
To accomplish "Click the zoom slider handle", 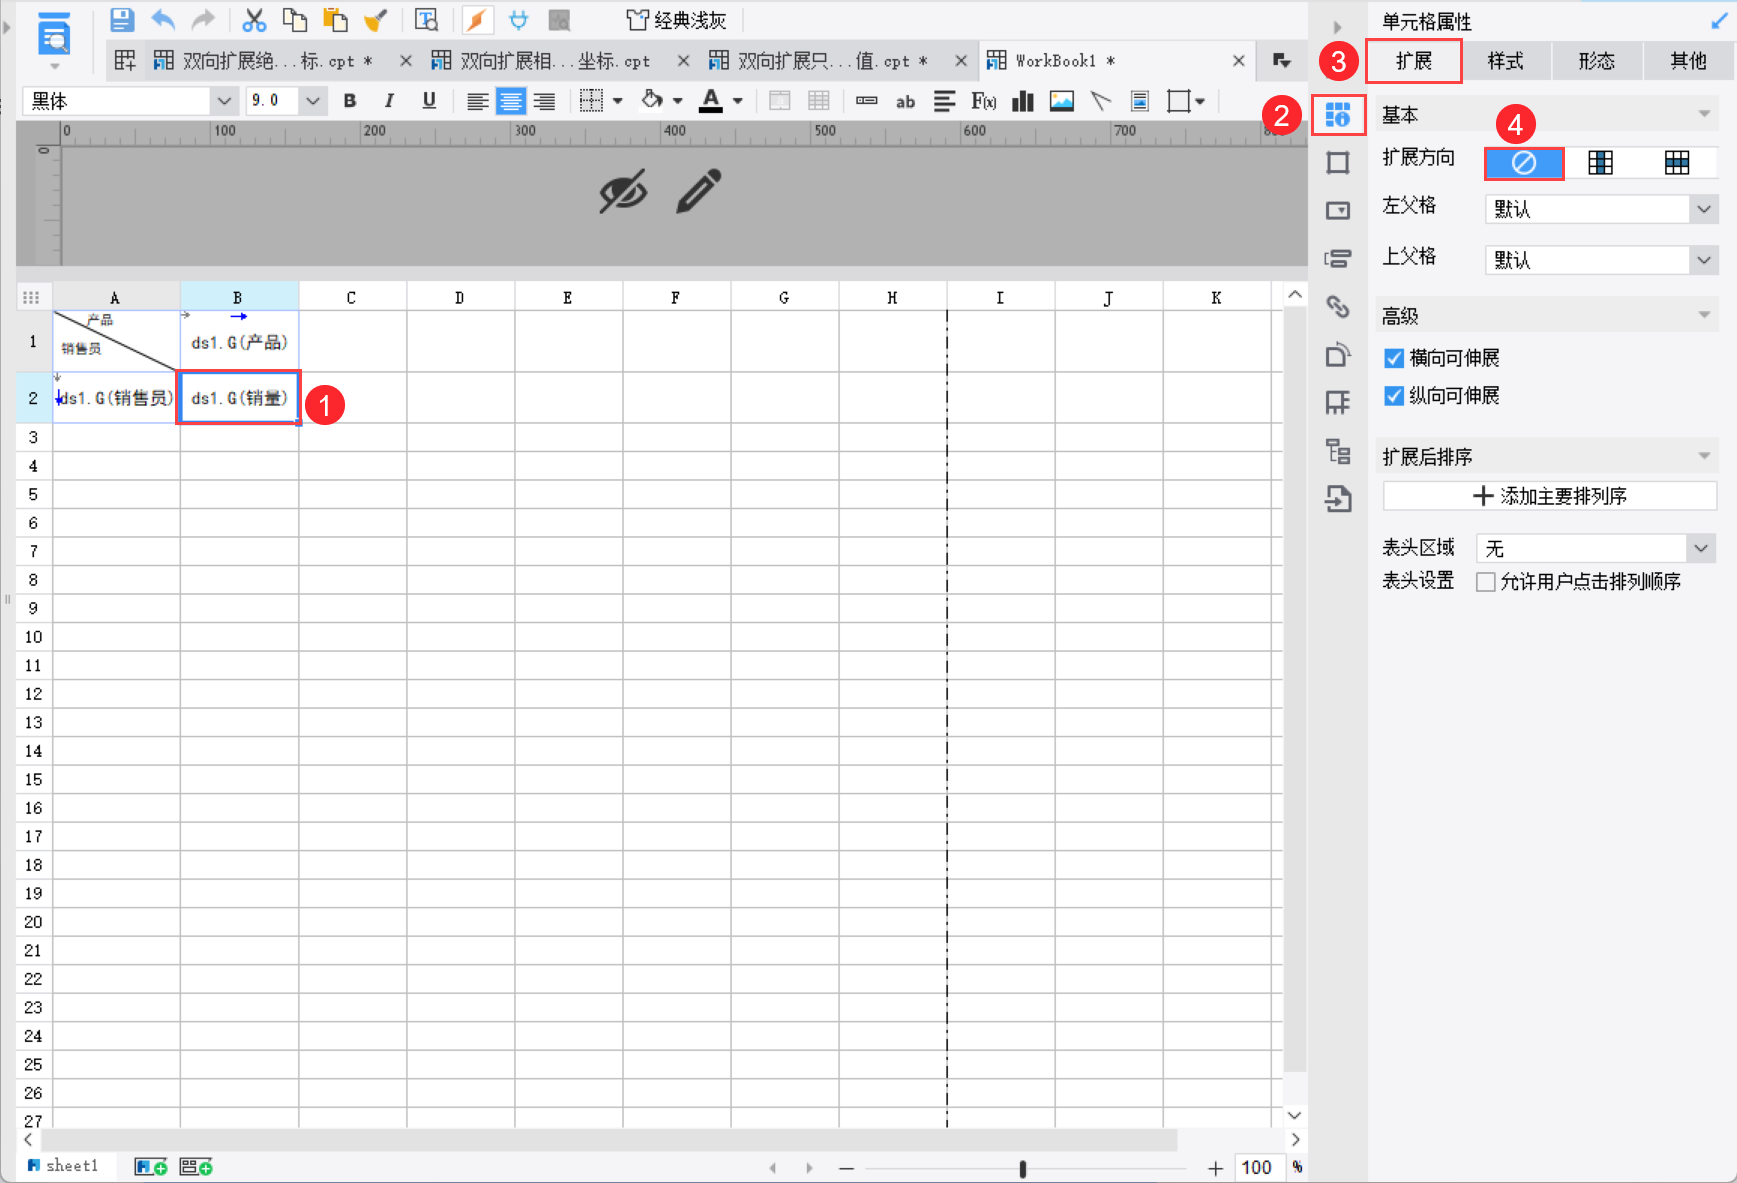I will pyautogui.click(x=1022, y=1168).
